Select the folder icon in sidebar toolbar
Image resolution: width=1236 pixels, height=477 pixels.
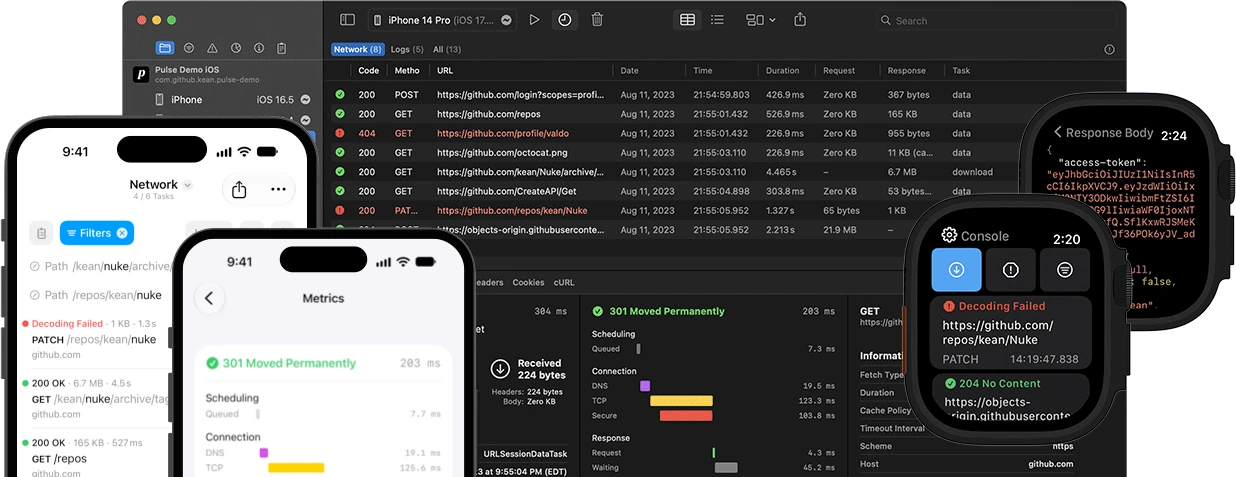coord(165,47)
